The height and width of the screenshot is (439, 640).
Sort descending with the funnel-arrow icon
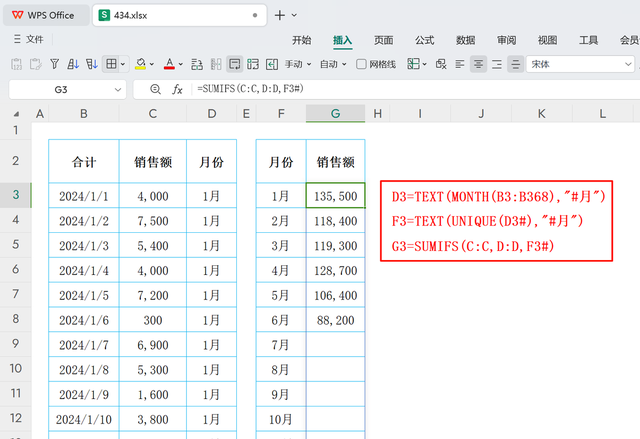pos(92,64)
